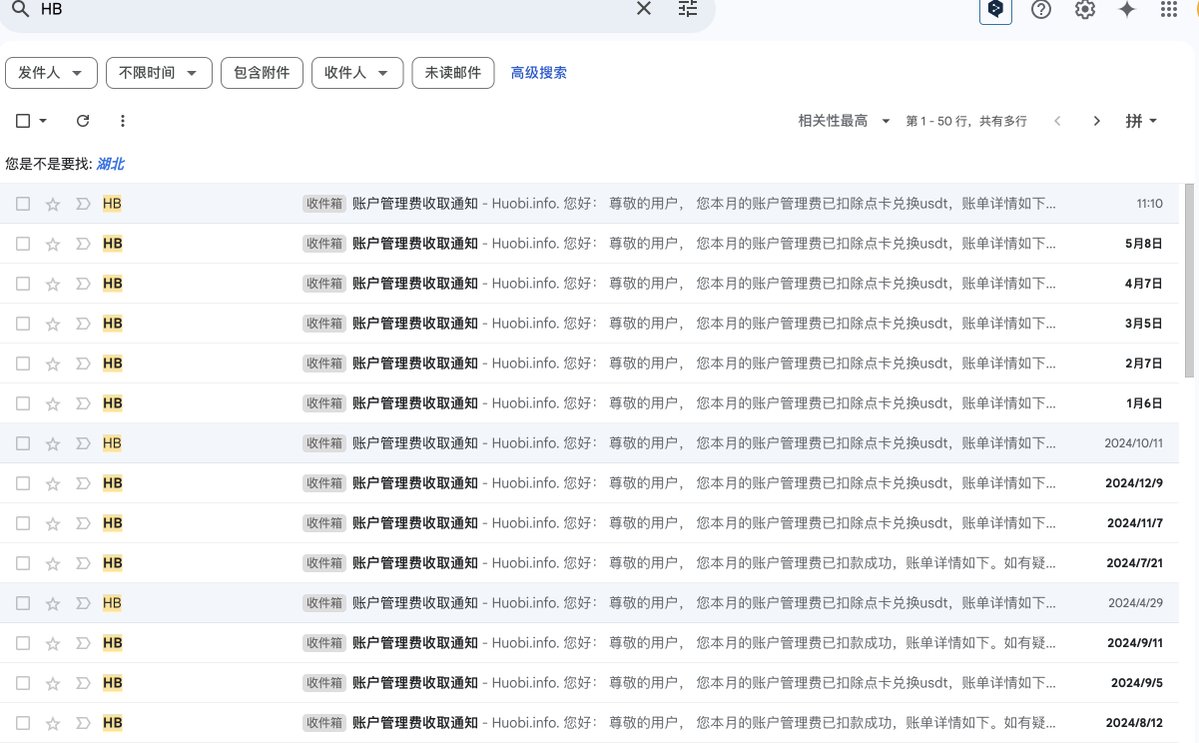1199x743 pixels.
Task: Open the 发件人 filter dropdown
Action: (51, 73)
